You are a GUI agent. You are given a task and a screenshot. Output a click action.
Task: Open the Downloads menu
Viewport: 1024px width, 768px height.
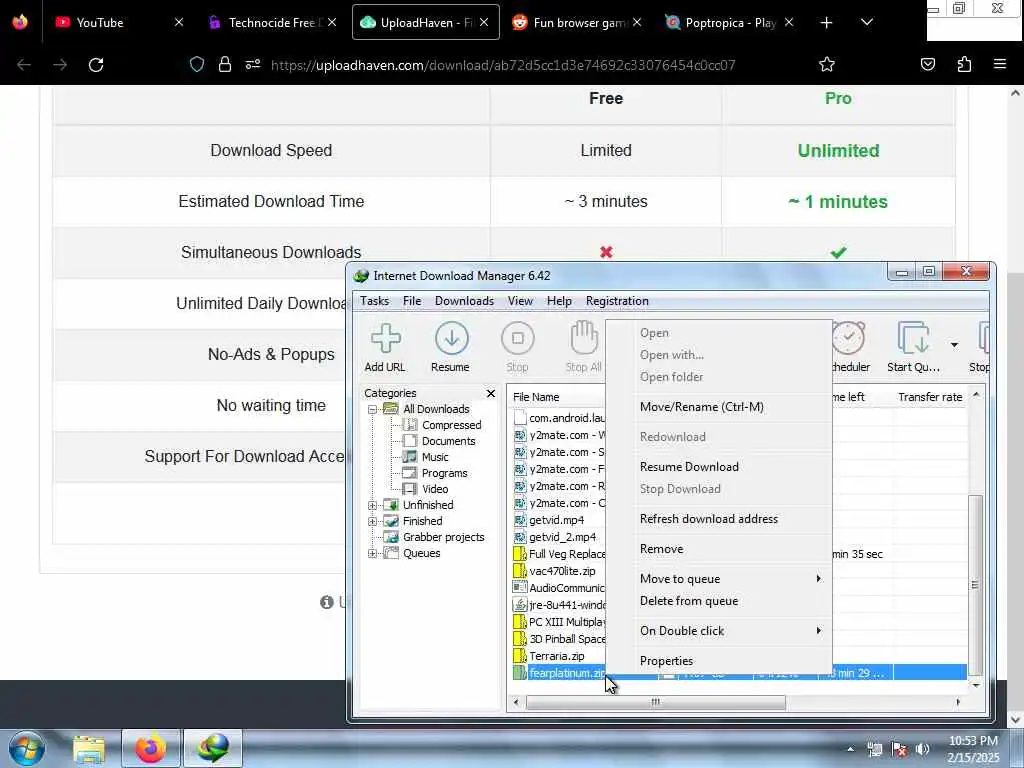[464, 301]
